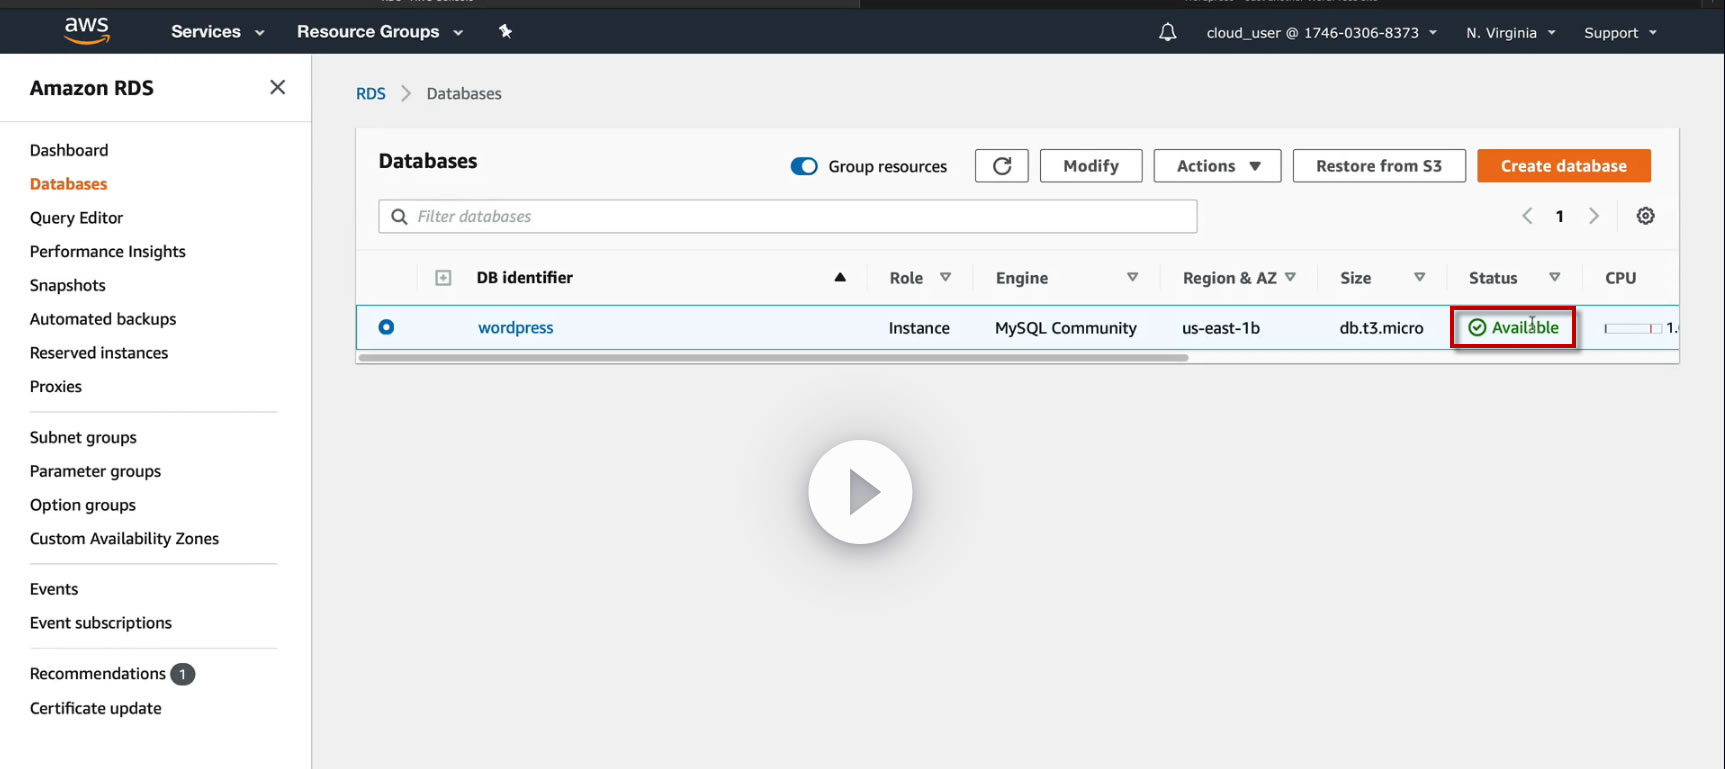
Task: Close the Amazon RDS side panel
Action: (278, 87)
